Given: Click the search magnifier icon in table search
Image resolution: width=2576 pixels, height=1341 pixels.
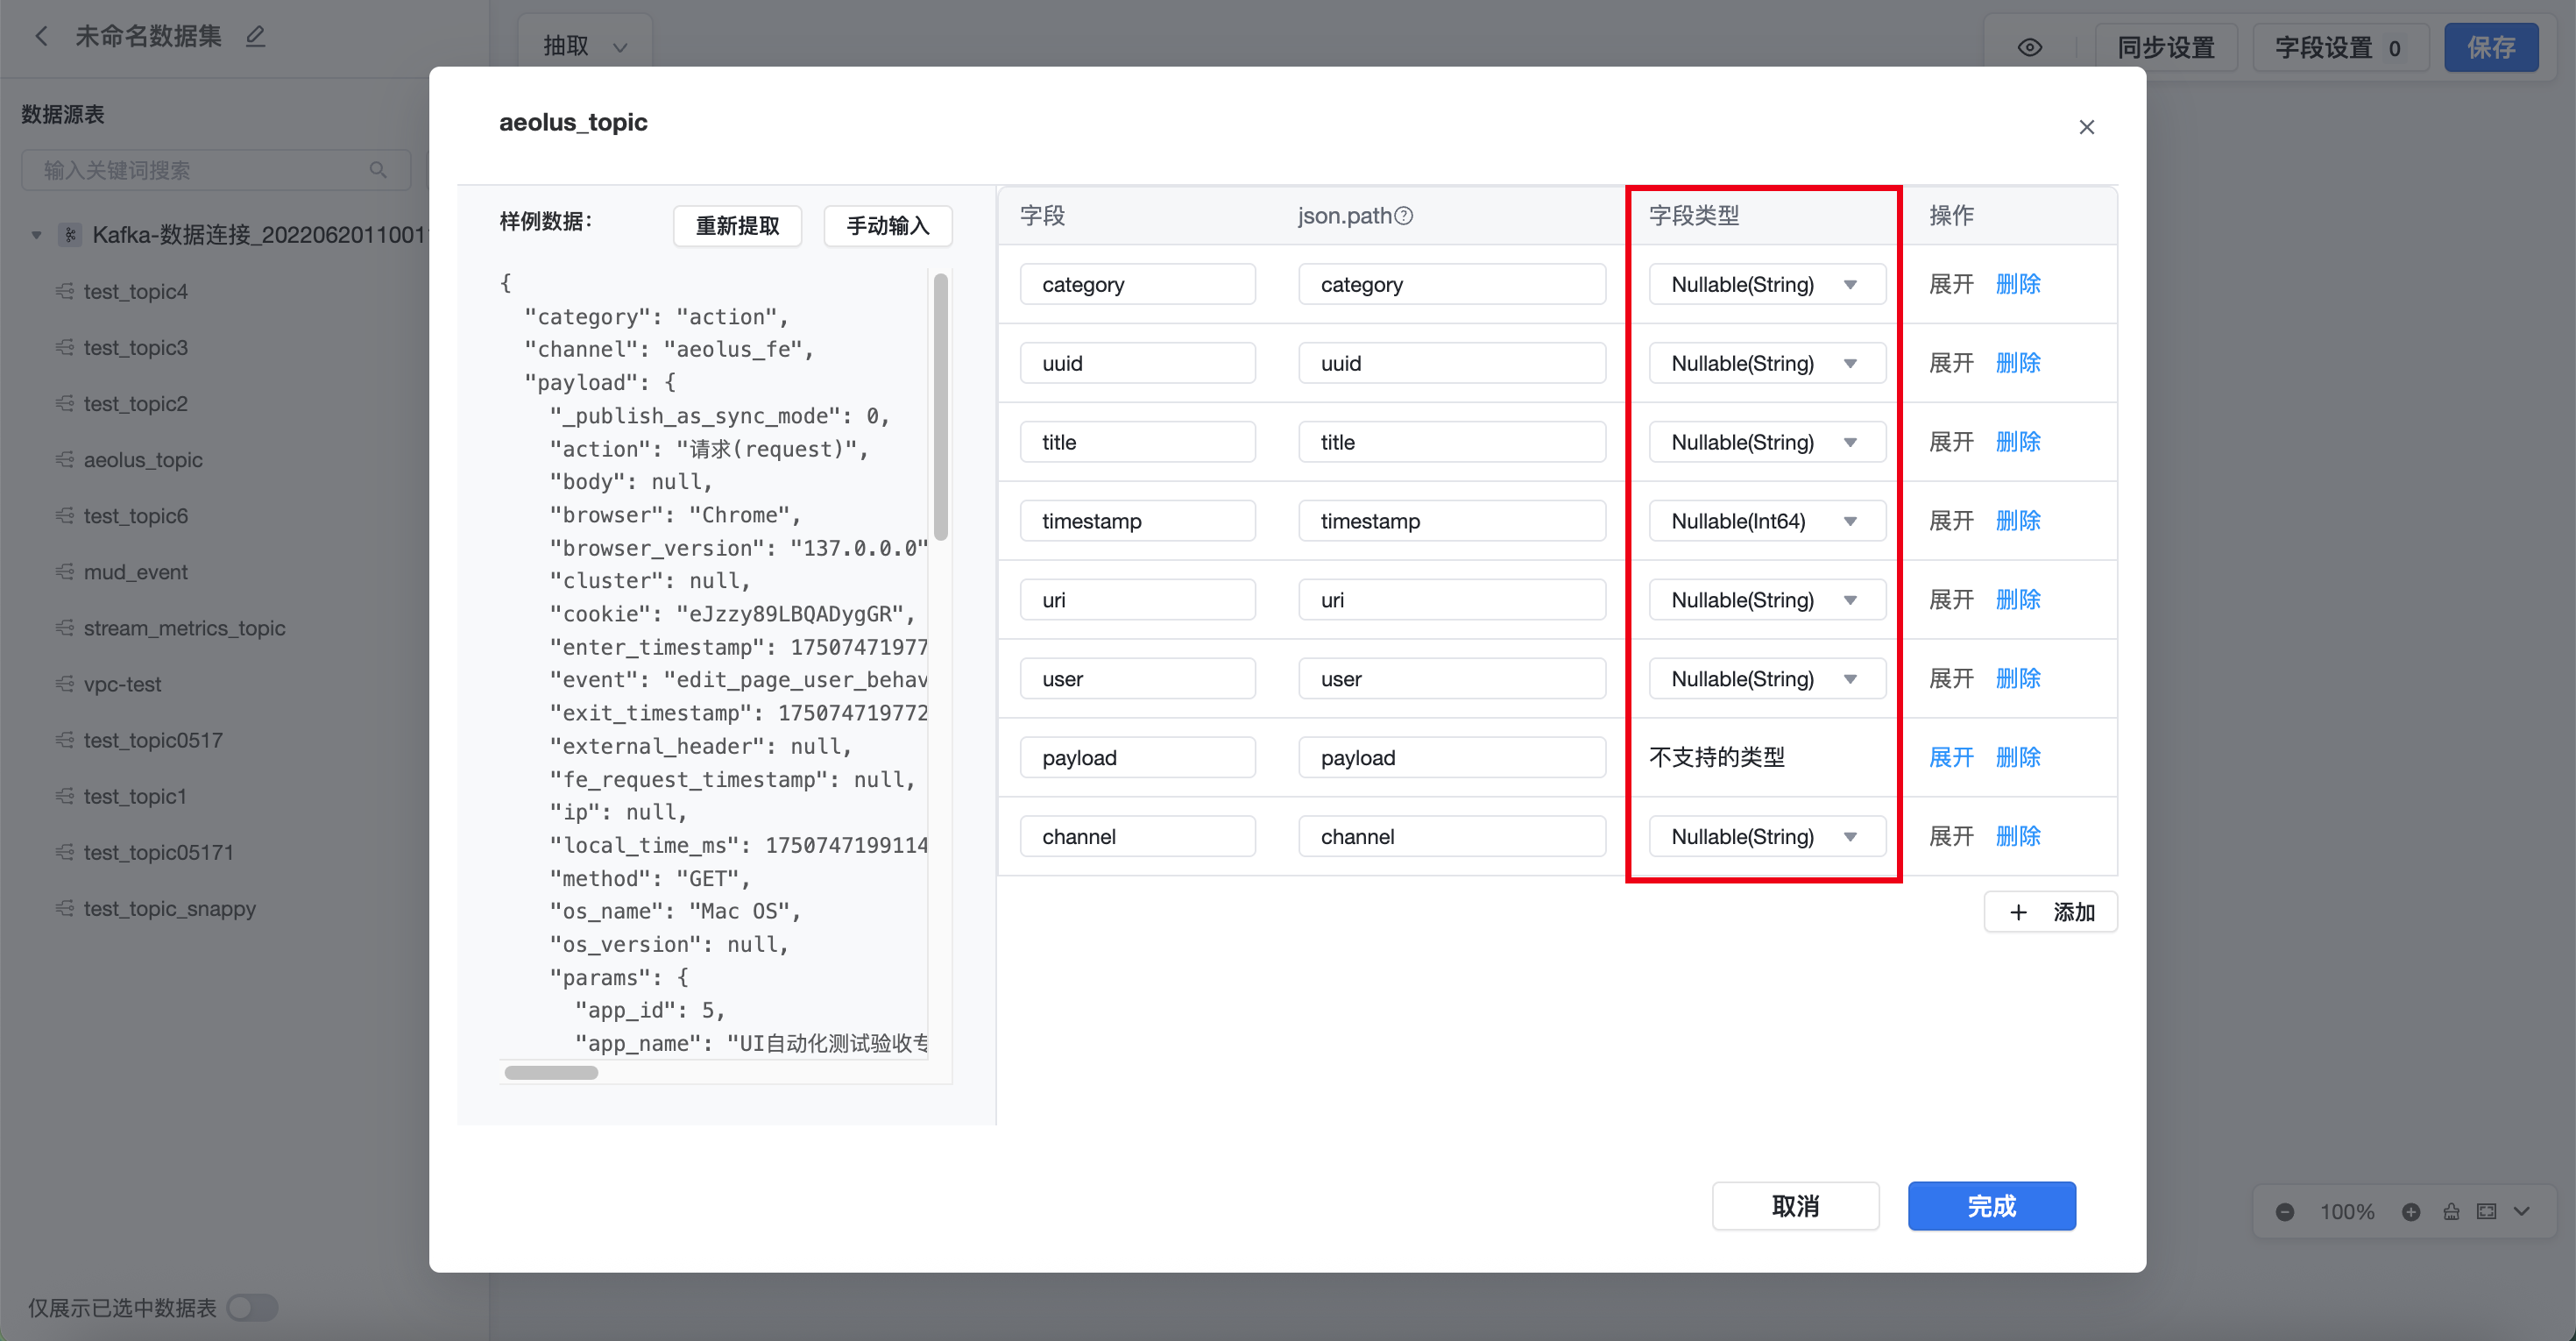Looking at the screenshot, I should point(378,170).
